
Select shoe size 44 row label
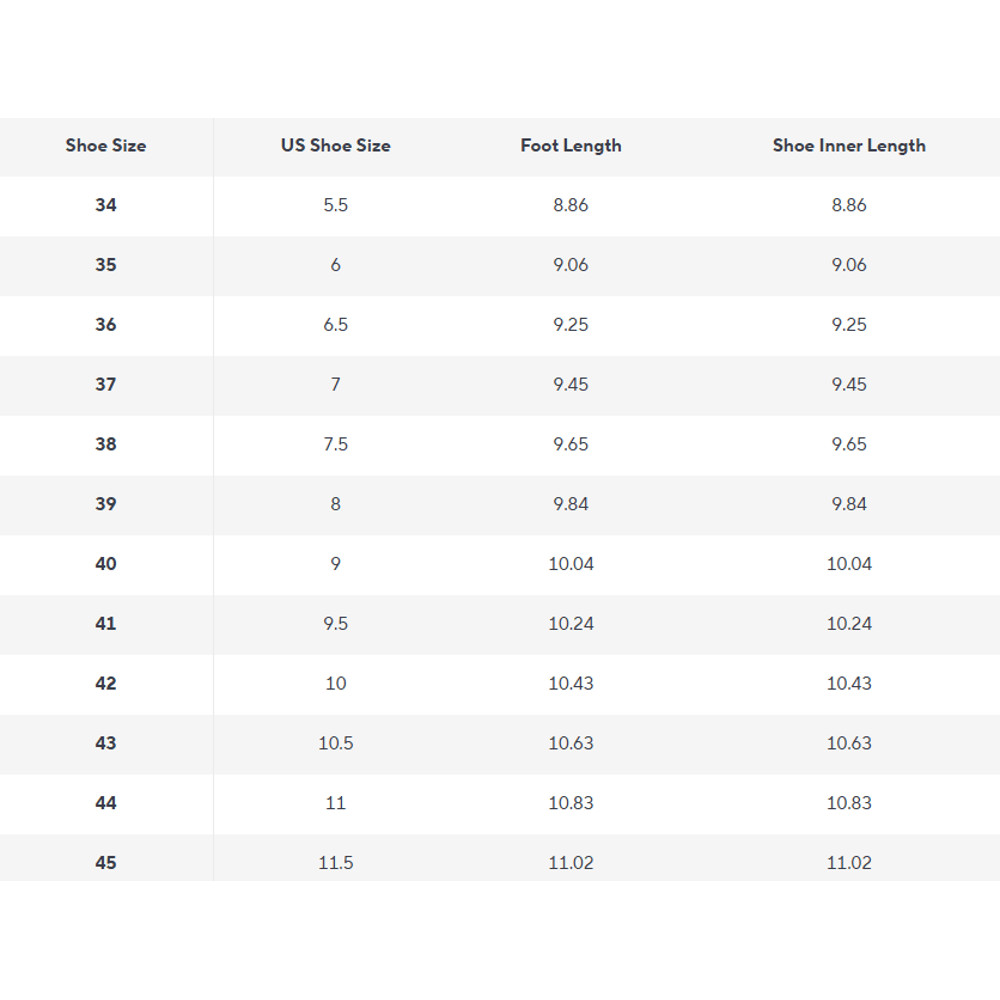[106, 803]
